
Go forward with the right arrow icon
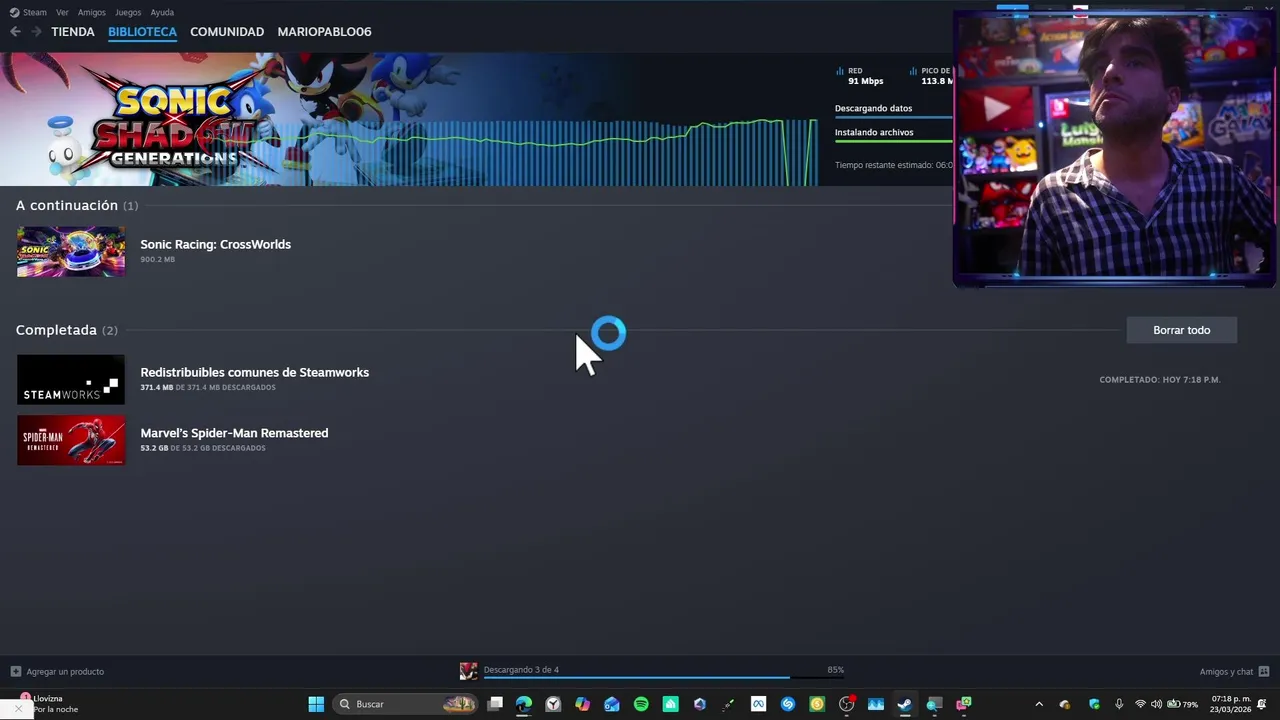click(36, 32)
